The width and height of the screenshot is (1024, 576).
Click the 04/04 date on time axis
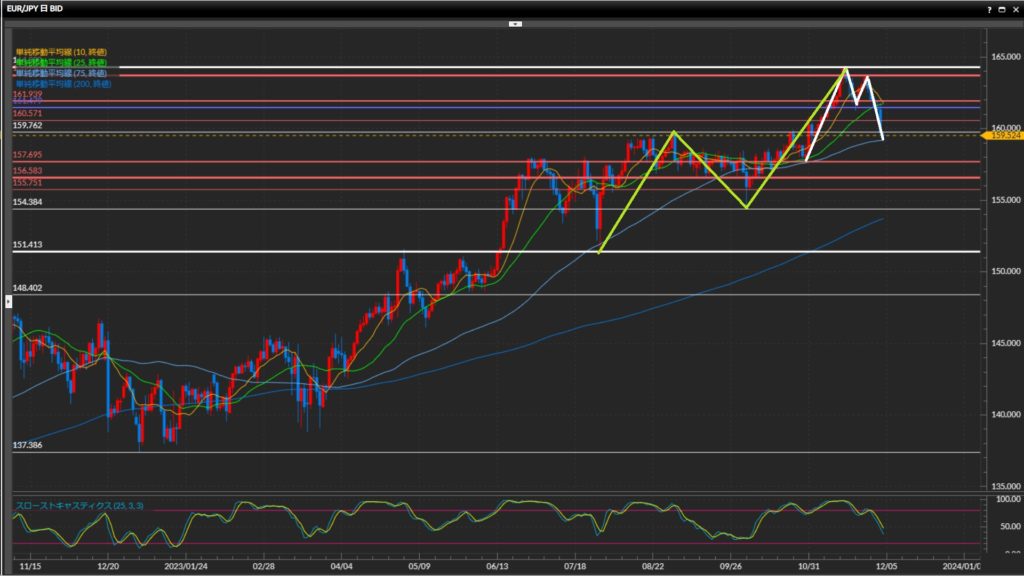pos(341,565)
